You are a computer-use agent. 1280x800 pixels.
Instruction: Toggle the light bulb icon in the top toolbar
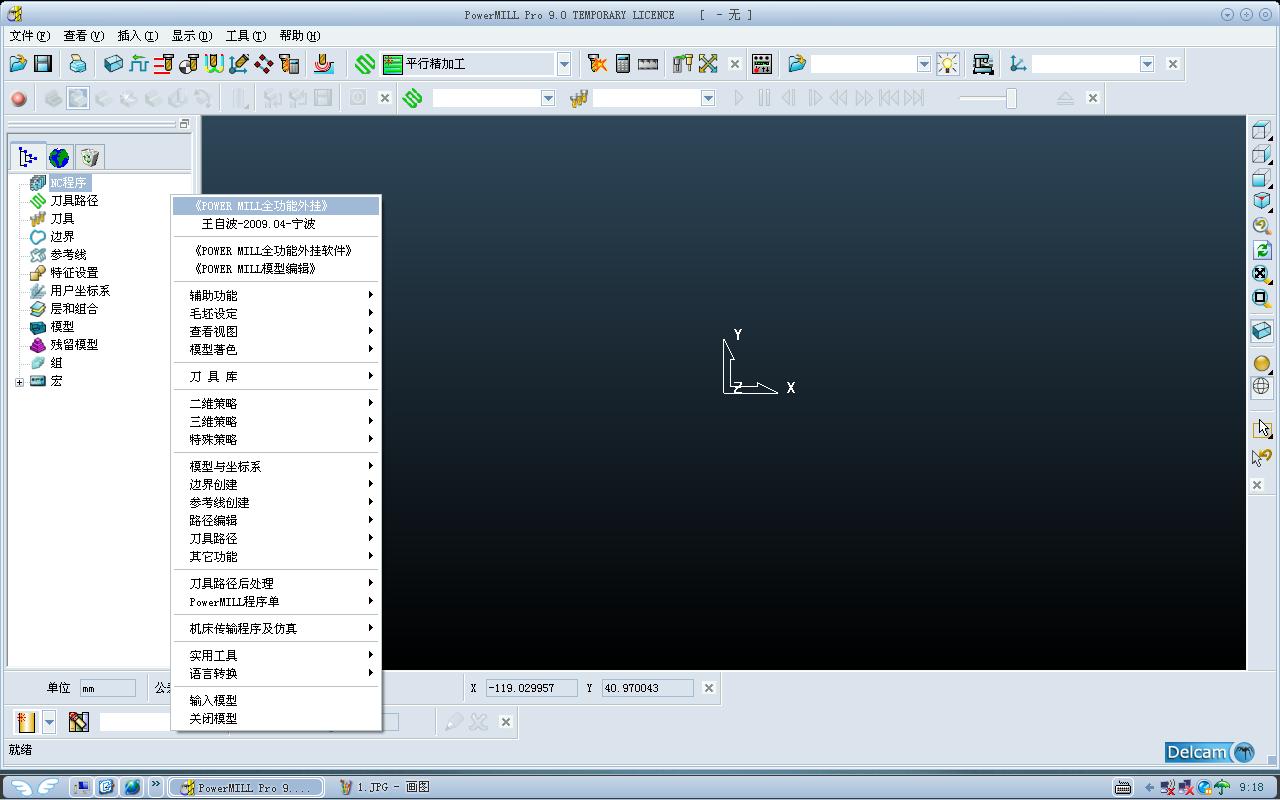pos(948,64)
